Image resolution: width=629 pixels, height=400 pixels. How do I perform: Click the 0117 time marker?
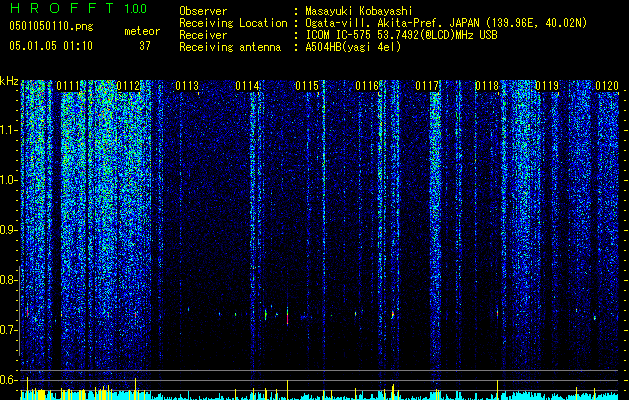pyautogui.click(x=427, y=86)
